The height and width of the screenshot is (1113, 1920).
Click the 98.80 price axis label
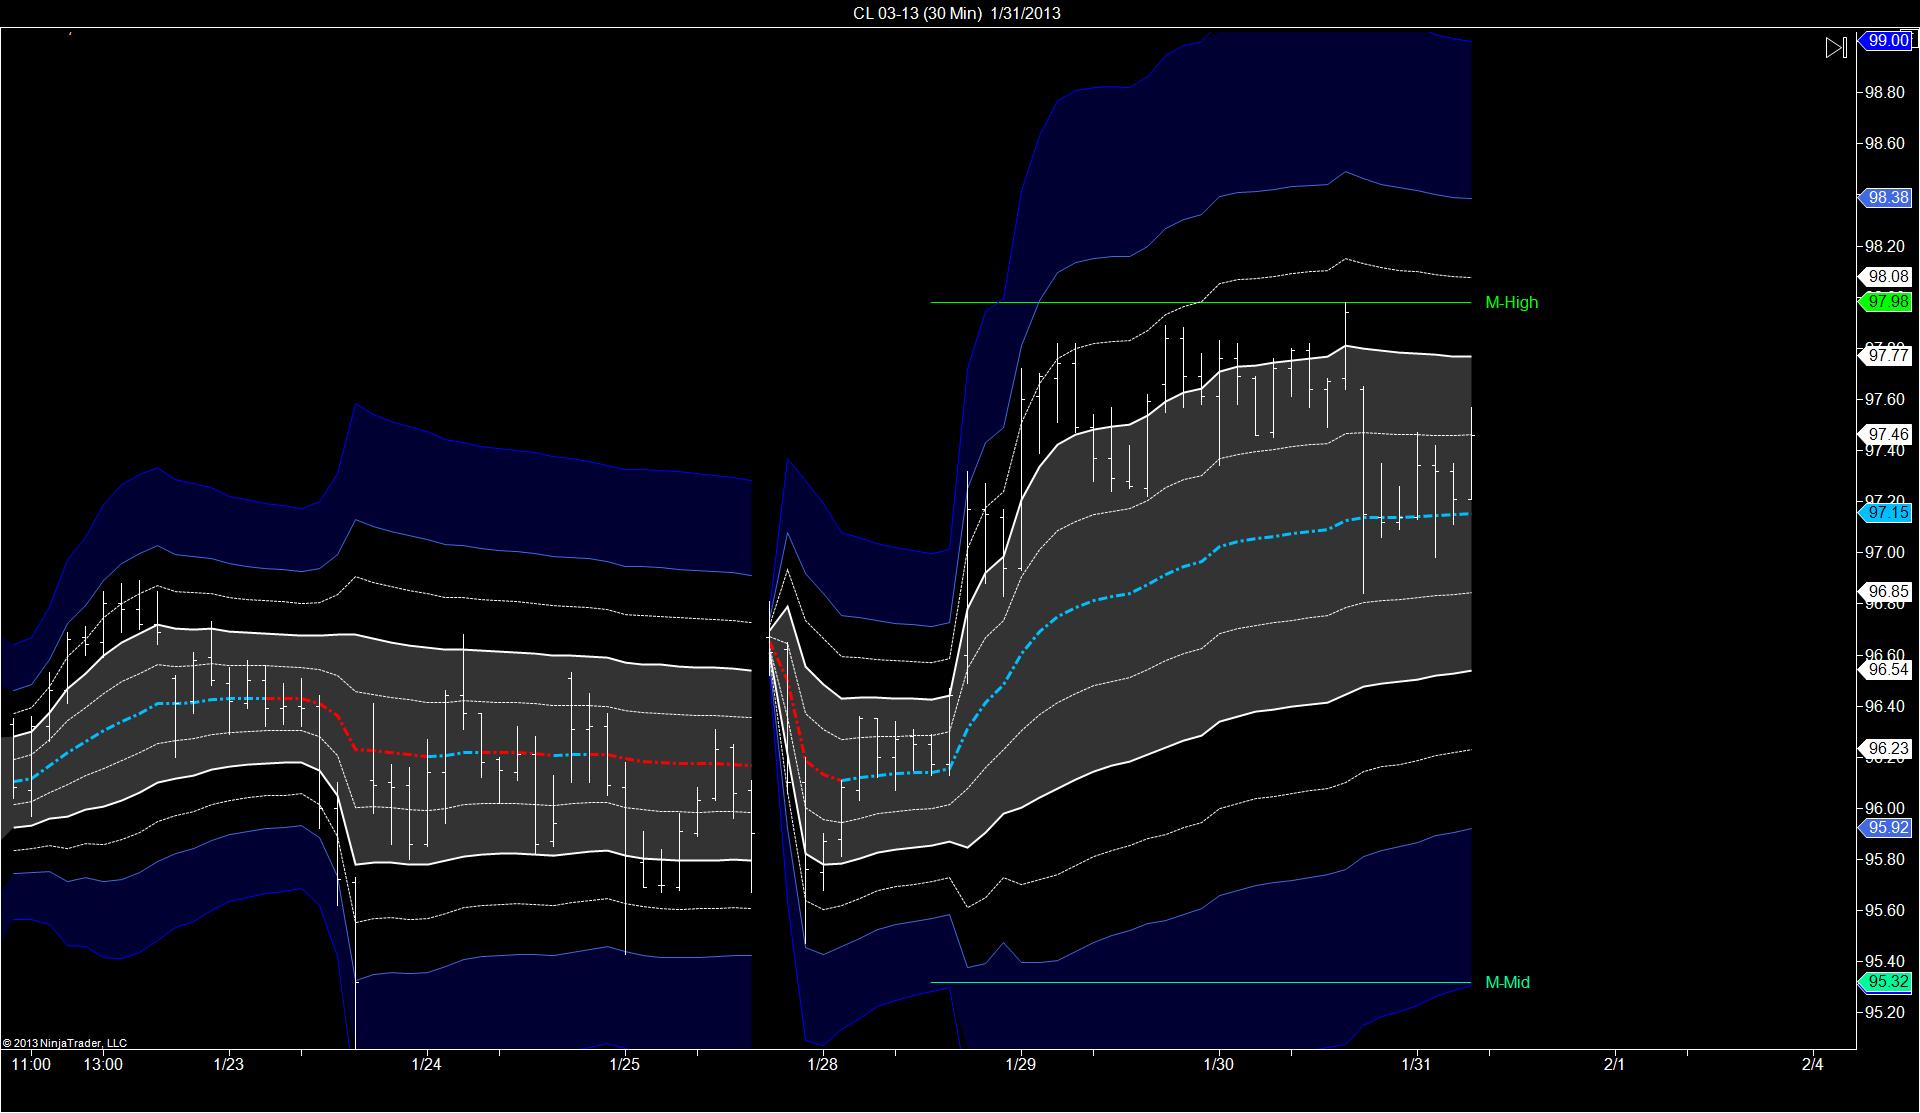1884,92
